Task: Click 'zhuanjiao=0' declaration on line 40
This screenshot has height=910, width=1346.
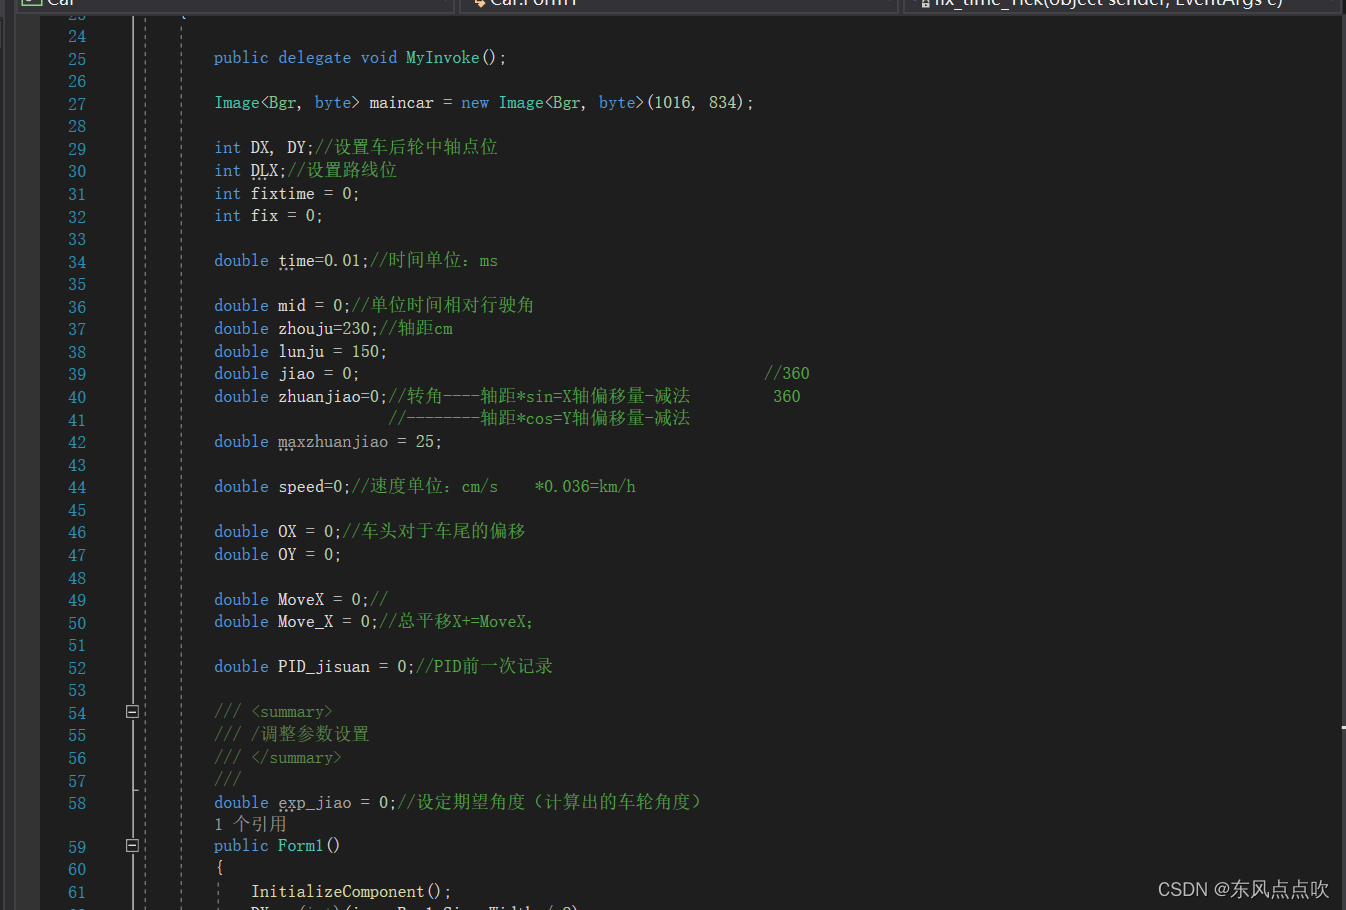Action: pos(328,397)
